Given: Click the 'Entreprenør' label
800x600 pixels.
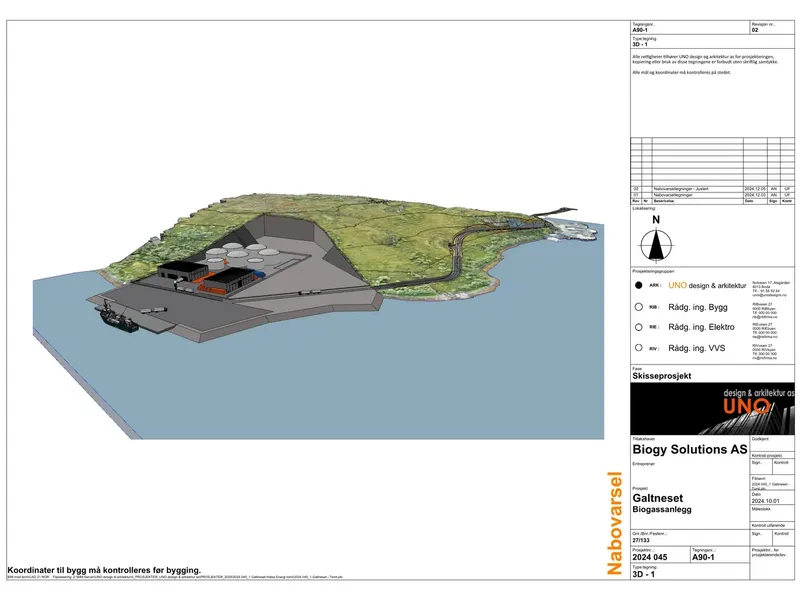Looking at the screenshot, I should [643, 464].
